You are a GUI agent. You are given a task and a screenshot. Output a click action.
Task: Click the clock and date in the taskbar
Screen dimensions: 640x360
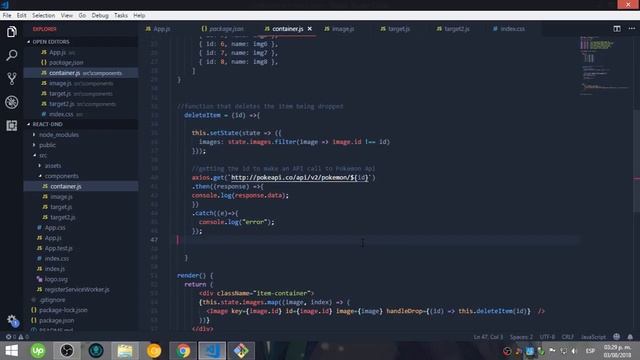pos(617,351)
